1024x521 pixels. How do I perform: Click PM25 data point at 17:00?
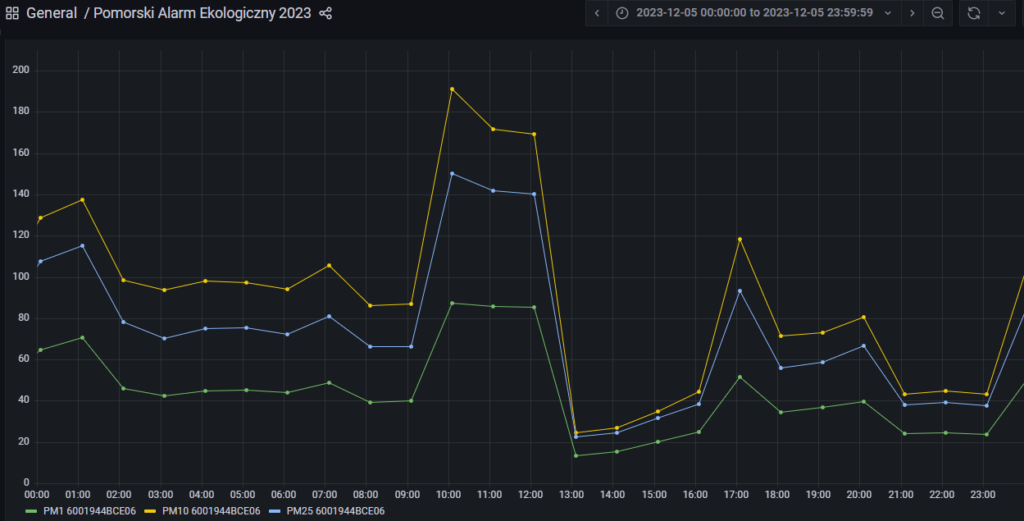point(740,291)
